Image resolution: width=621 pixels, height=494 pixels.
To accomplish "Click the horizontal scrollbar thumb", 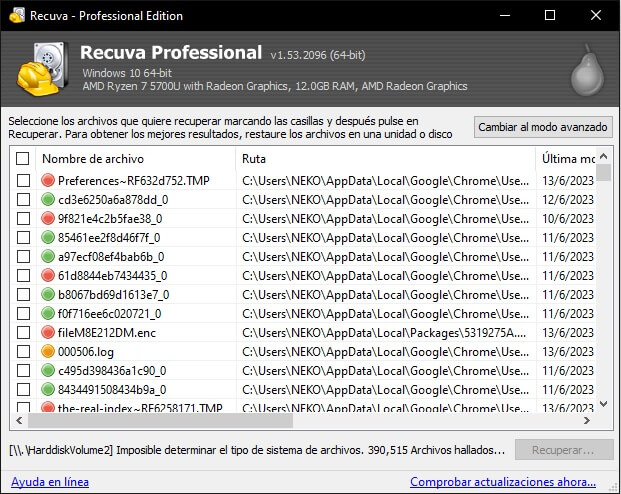I will click(160, 420).
